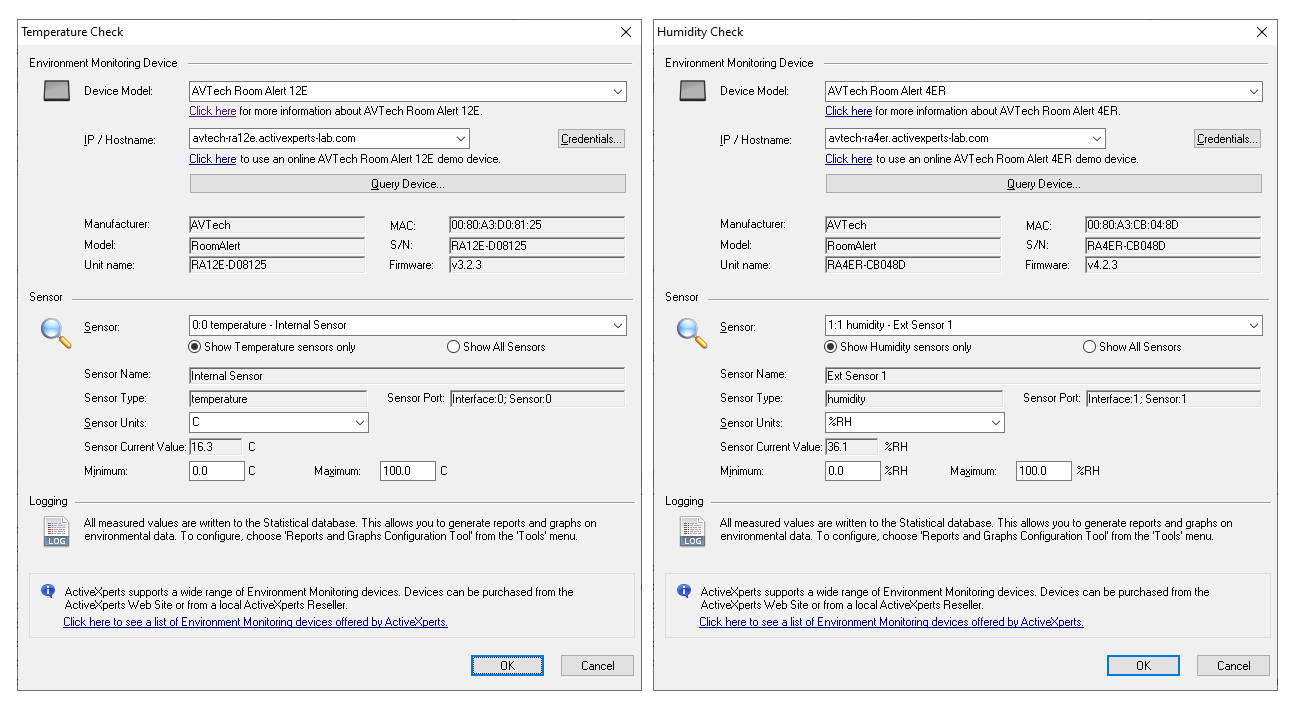Image resolution: width=1296 pixels, height=710 pixels.
Task: Click the blue info icon in Temperature Check
Action: [47, 591]
